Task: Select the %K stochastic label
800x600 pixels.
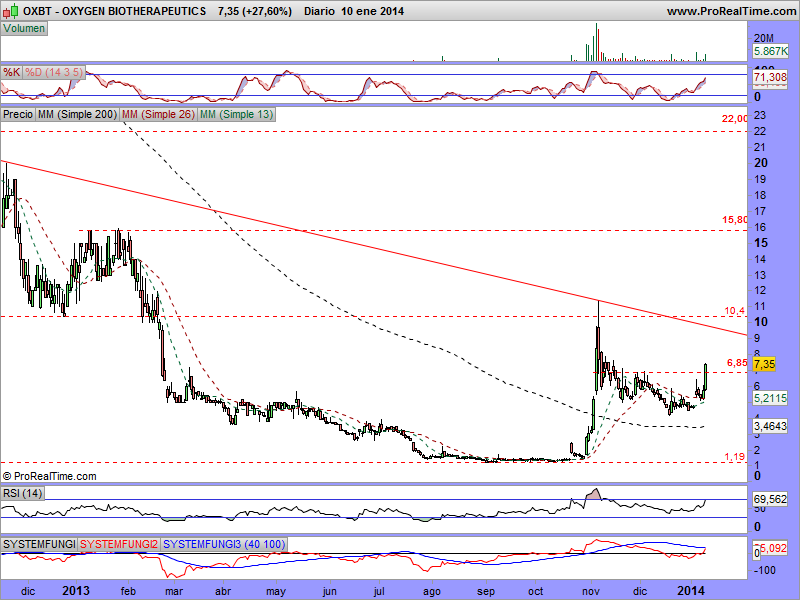Action: pyautogui.click(x=11, y=72)
